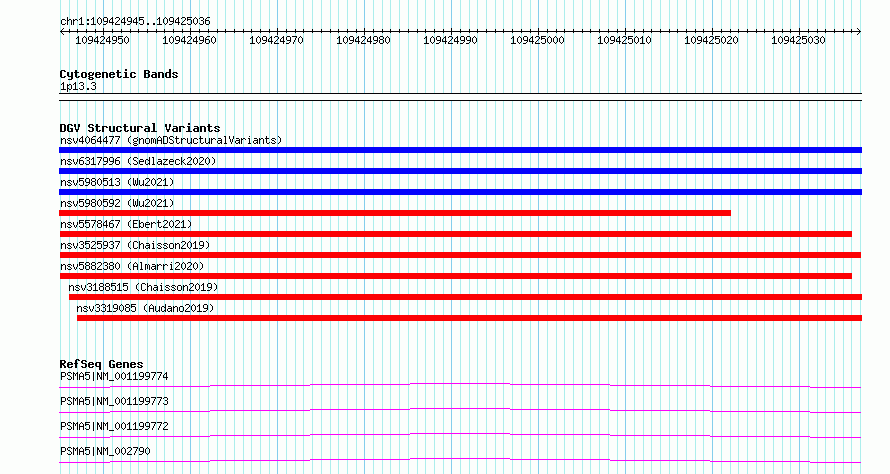
Task: Open transcript PSMA5|NM_001199774 label
Action: [114, 376]
